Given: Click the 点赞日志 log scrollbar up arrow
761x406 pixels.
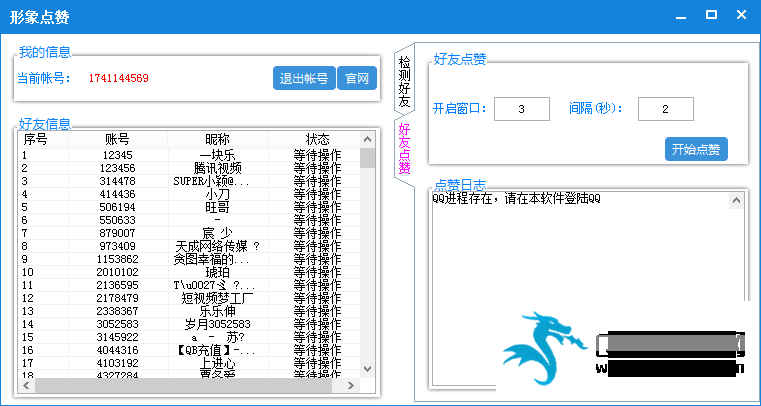Looking at the screenshot, I should tap(738, 199).
